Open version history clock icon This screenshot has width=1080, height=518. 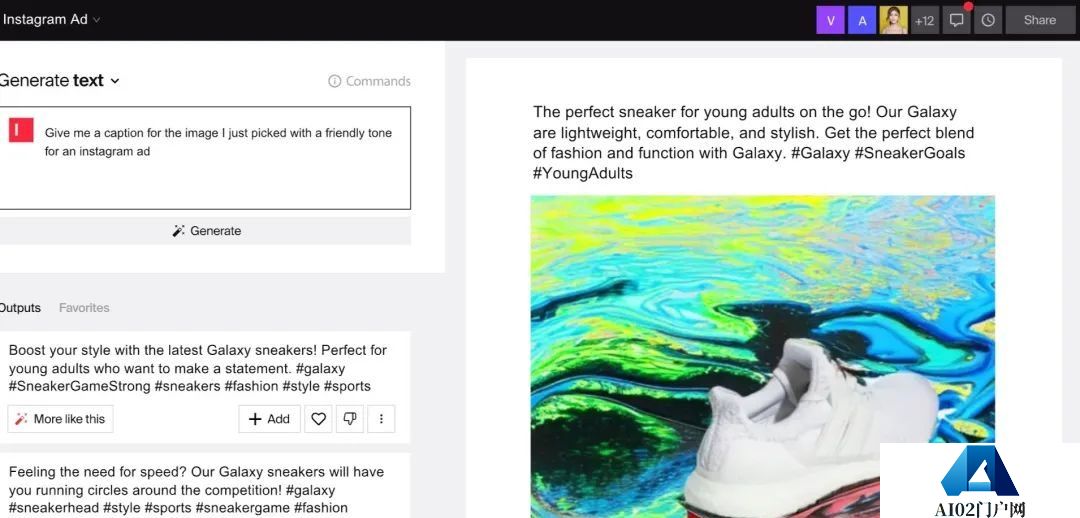988,20
